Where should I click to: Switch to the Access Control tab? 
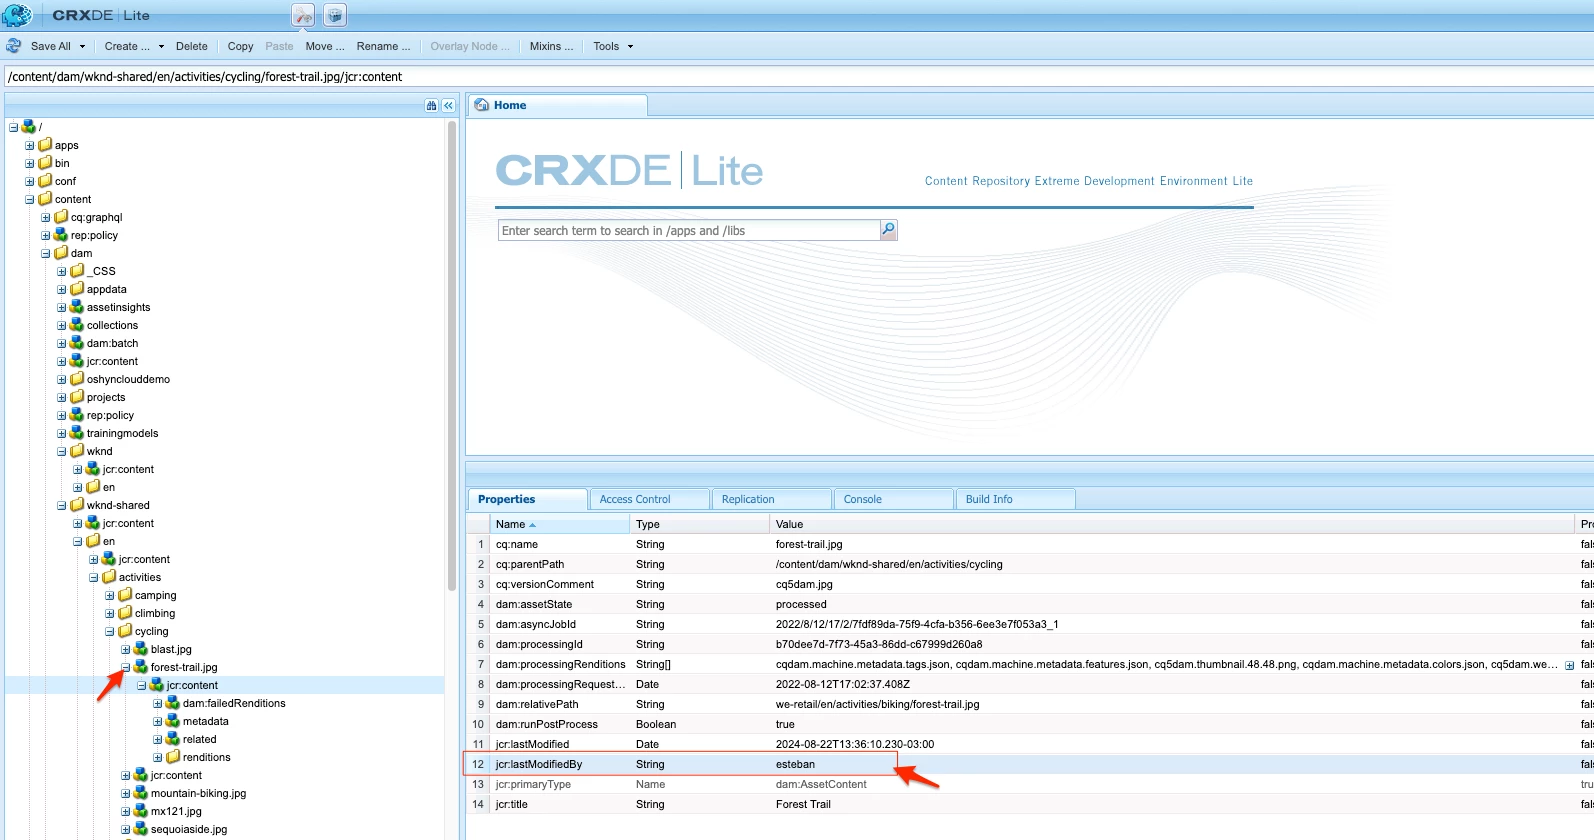pos(649,499)
